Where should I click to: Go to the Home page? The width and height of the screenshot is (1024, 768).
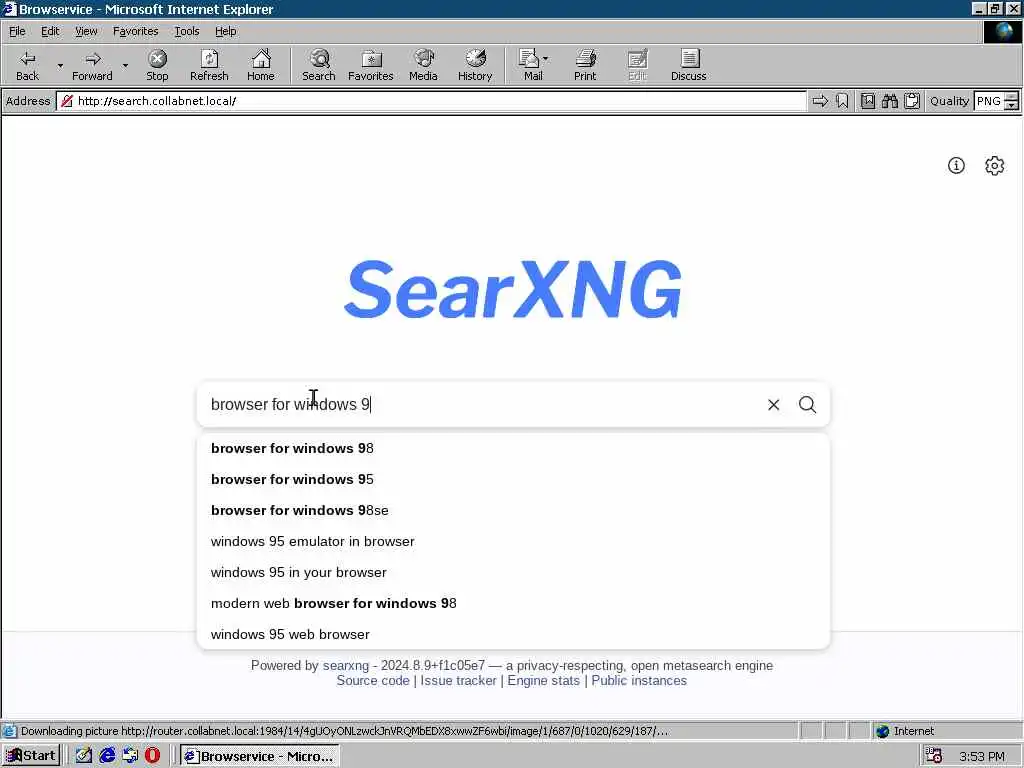click(261, 65)
